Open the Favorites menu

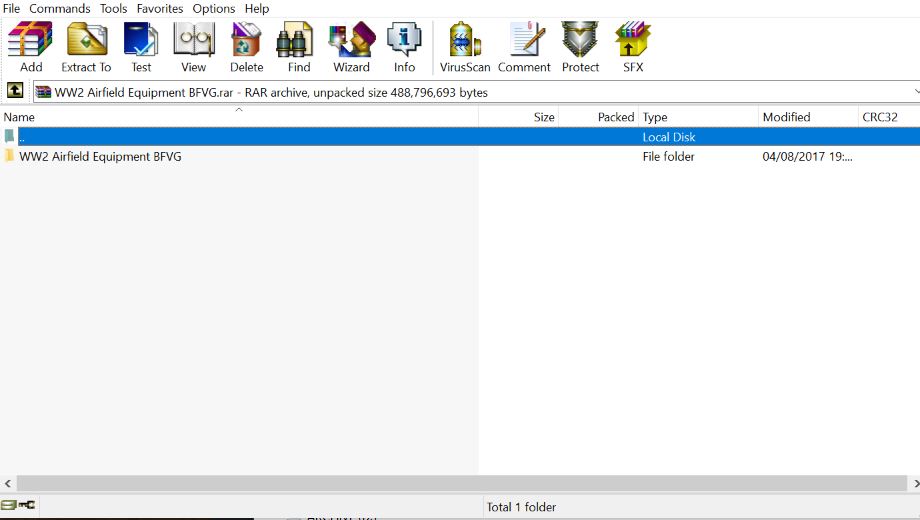(160, 9)
